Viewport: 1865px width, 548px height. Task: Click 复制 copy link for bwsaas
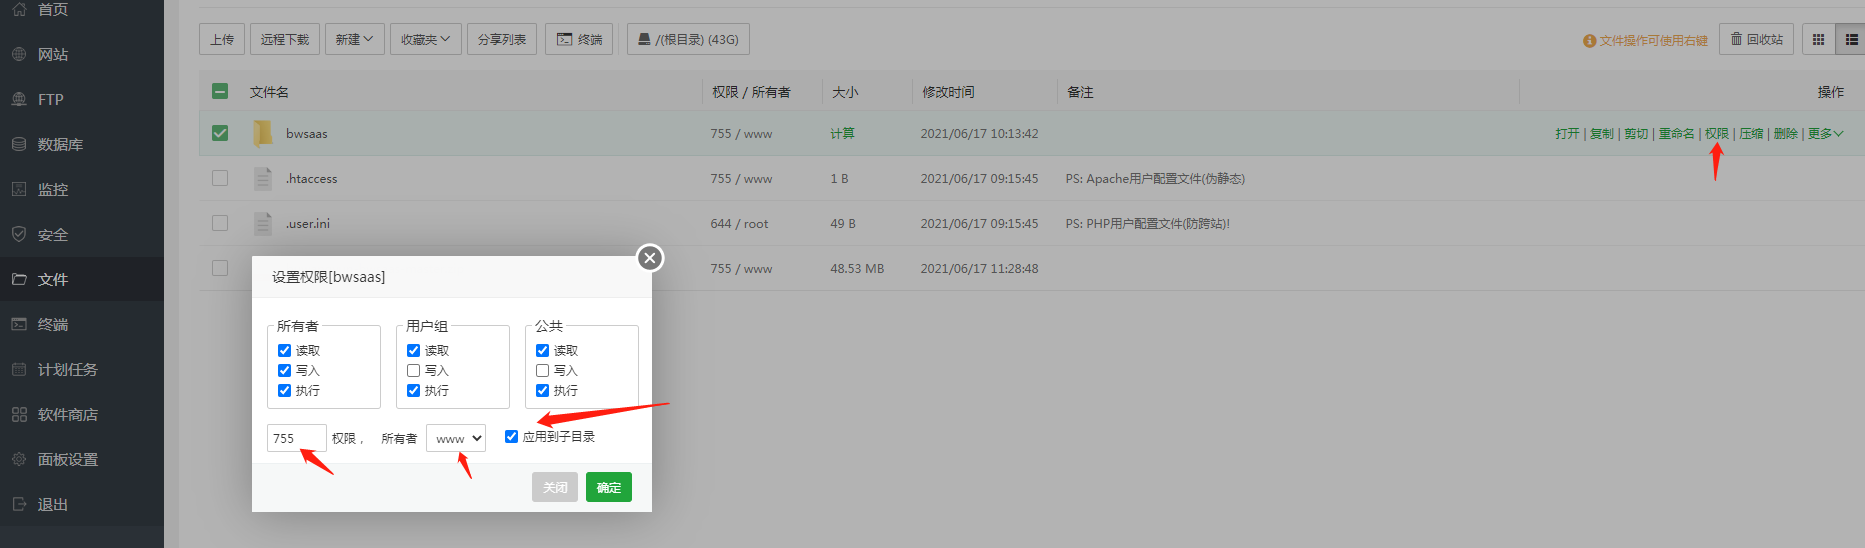(1602, 133)
